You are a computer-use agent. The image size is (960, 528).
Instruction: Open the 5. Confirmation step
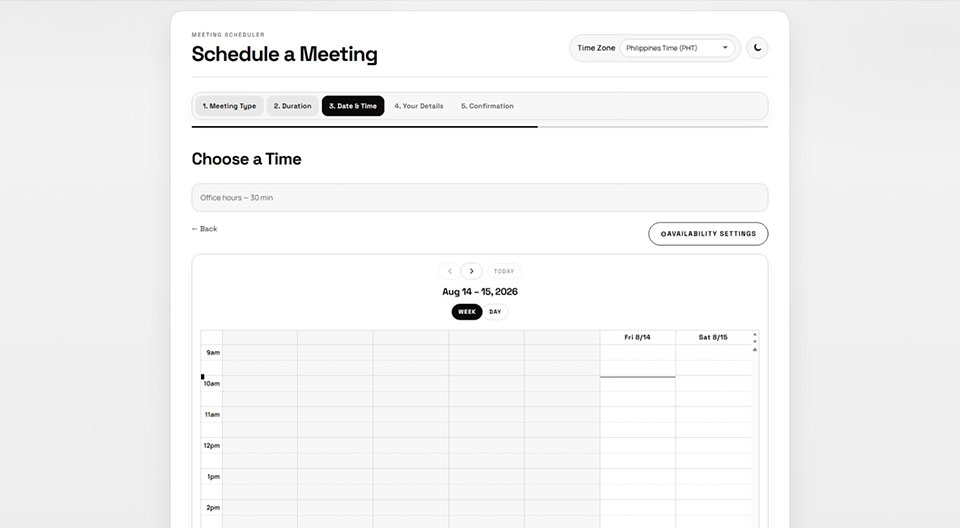[487, 106]
